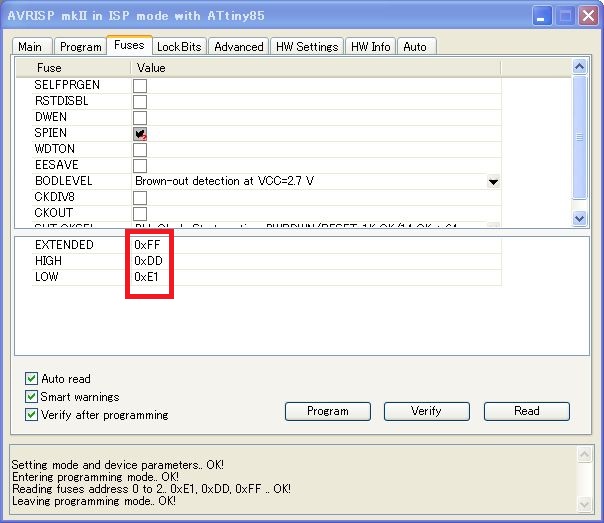Image resolution: width=604 pixels, height=523 pixels.
Task: Open the Auto tab
Action: coord(416,47)
